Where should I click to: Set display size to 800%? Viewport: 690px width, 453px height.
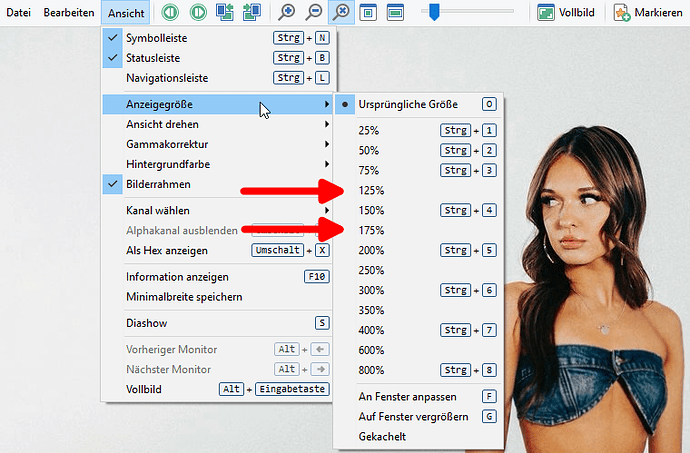[418, 370]
